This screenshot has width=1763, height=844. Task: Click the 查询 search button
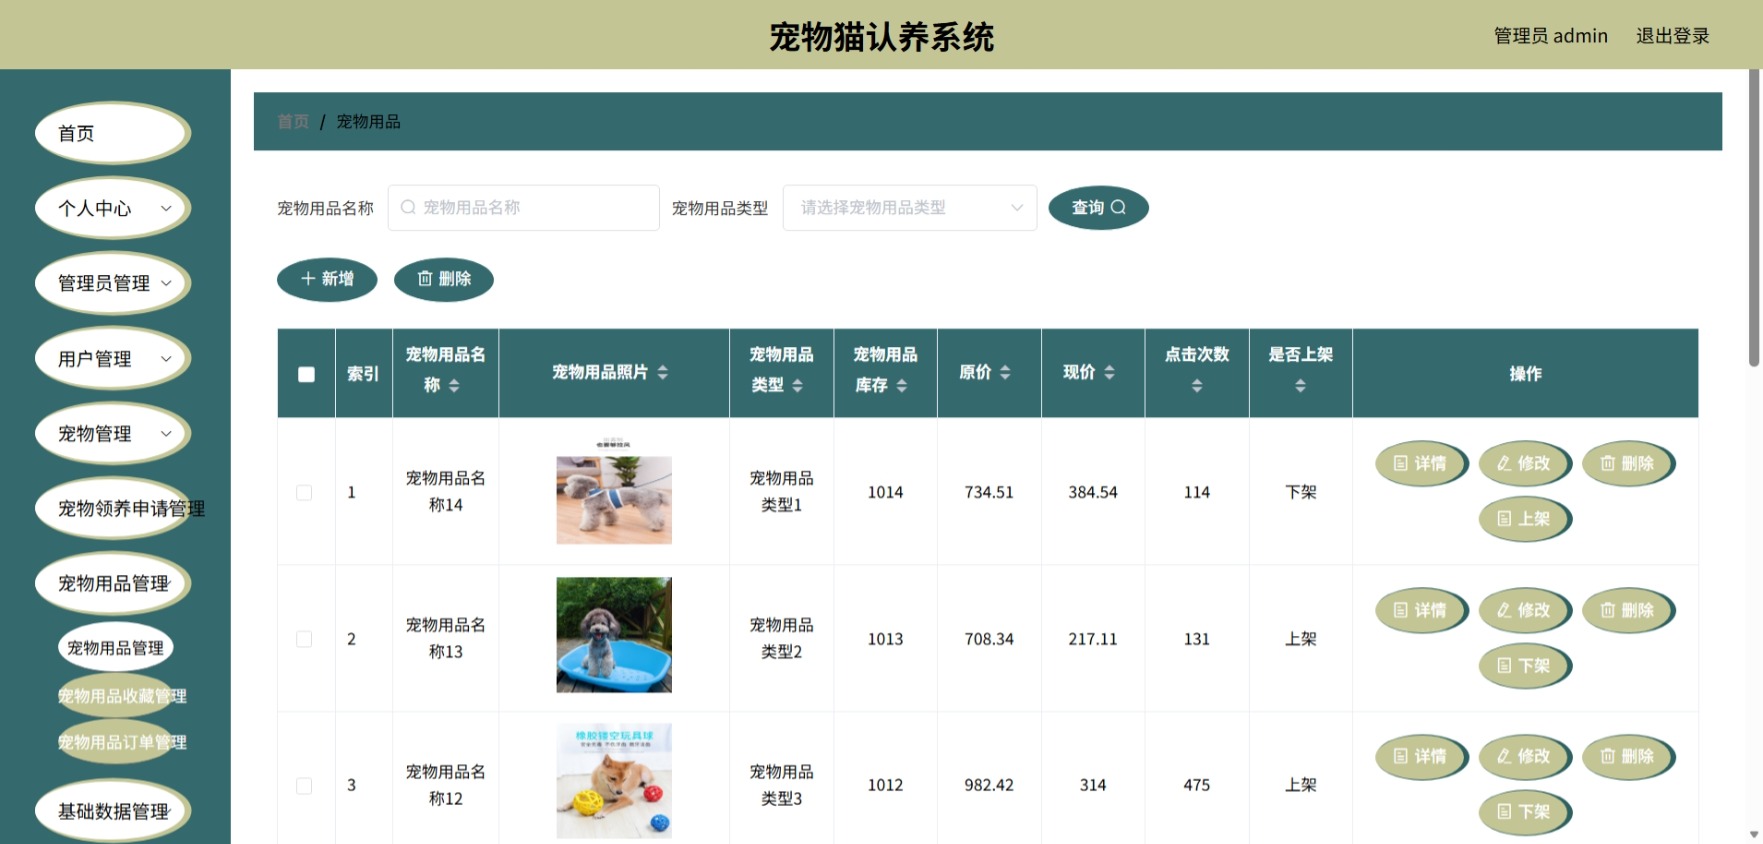click(x=1098, y=207)
